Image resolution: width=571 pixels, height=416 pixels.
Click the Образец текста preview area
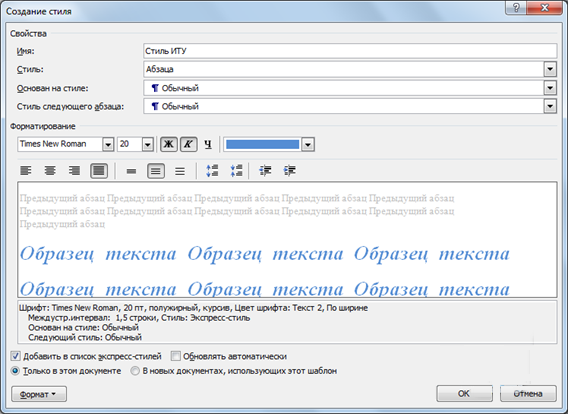click(x=287, y=240)
